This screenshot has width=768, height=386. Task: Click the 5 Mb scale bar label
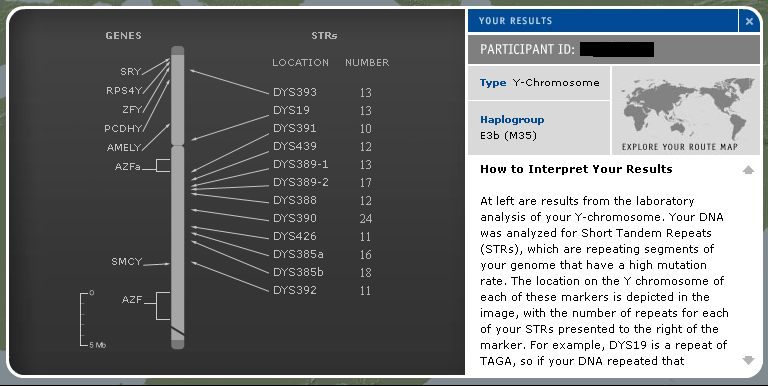[97, 345]
